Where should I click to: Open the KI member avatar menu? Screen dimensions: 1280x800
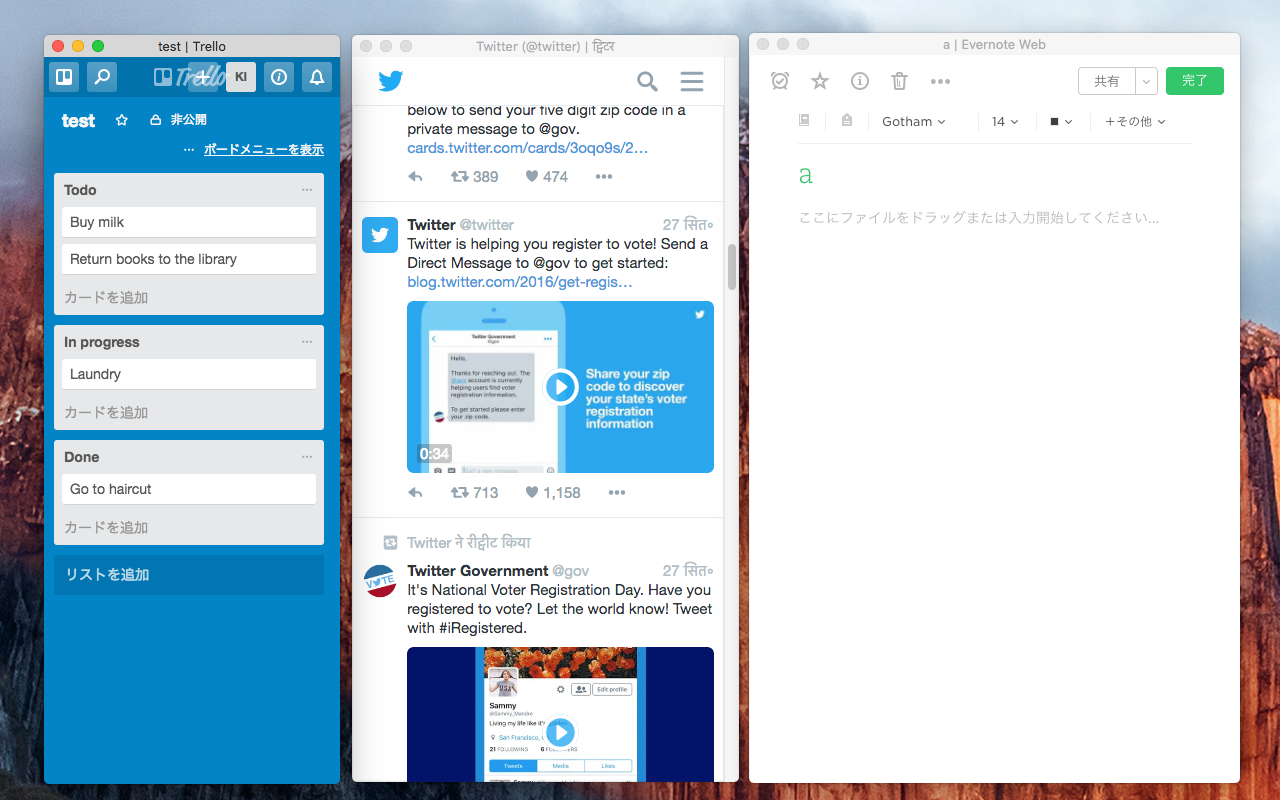[241, 76]
